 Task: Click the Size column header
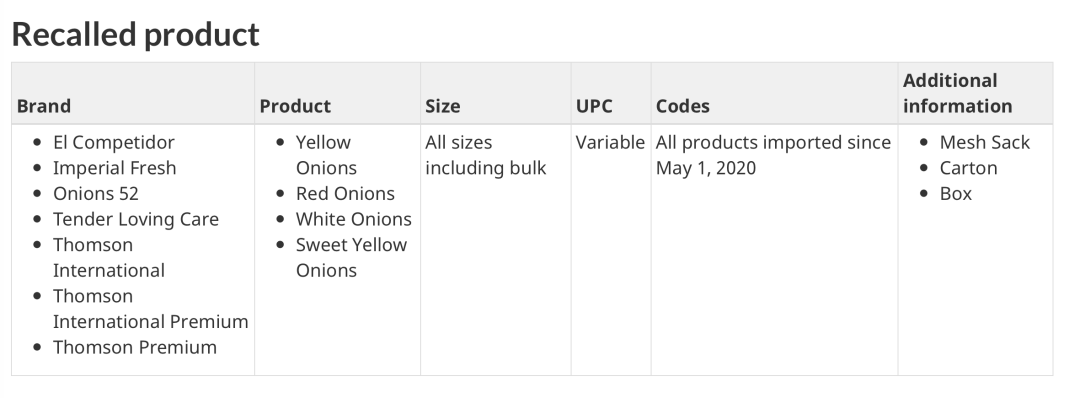click(x=442, y=106)
